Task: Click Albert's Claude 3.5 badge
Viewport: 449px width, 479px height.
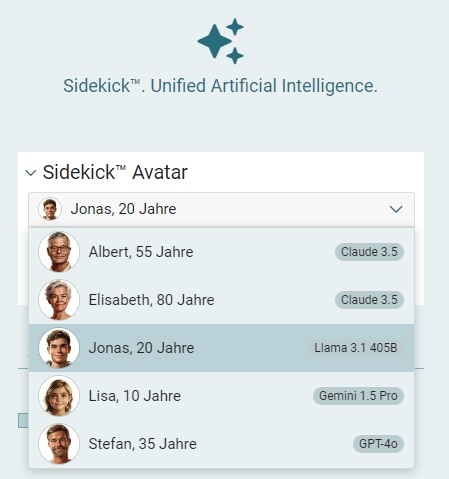Action: (x=369, y=252)
